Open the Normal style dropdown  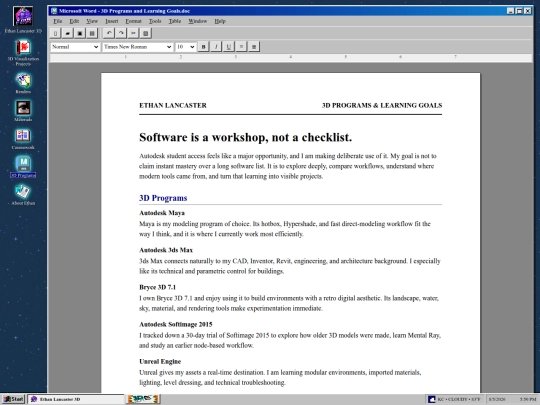point(75,47)
